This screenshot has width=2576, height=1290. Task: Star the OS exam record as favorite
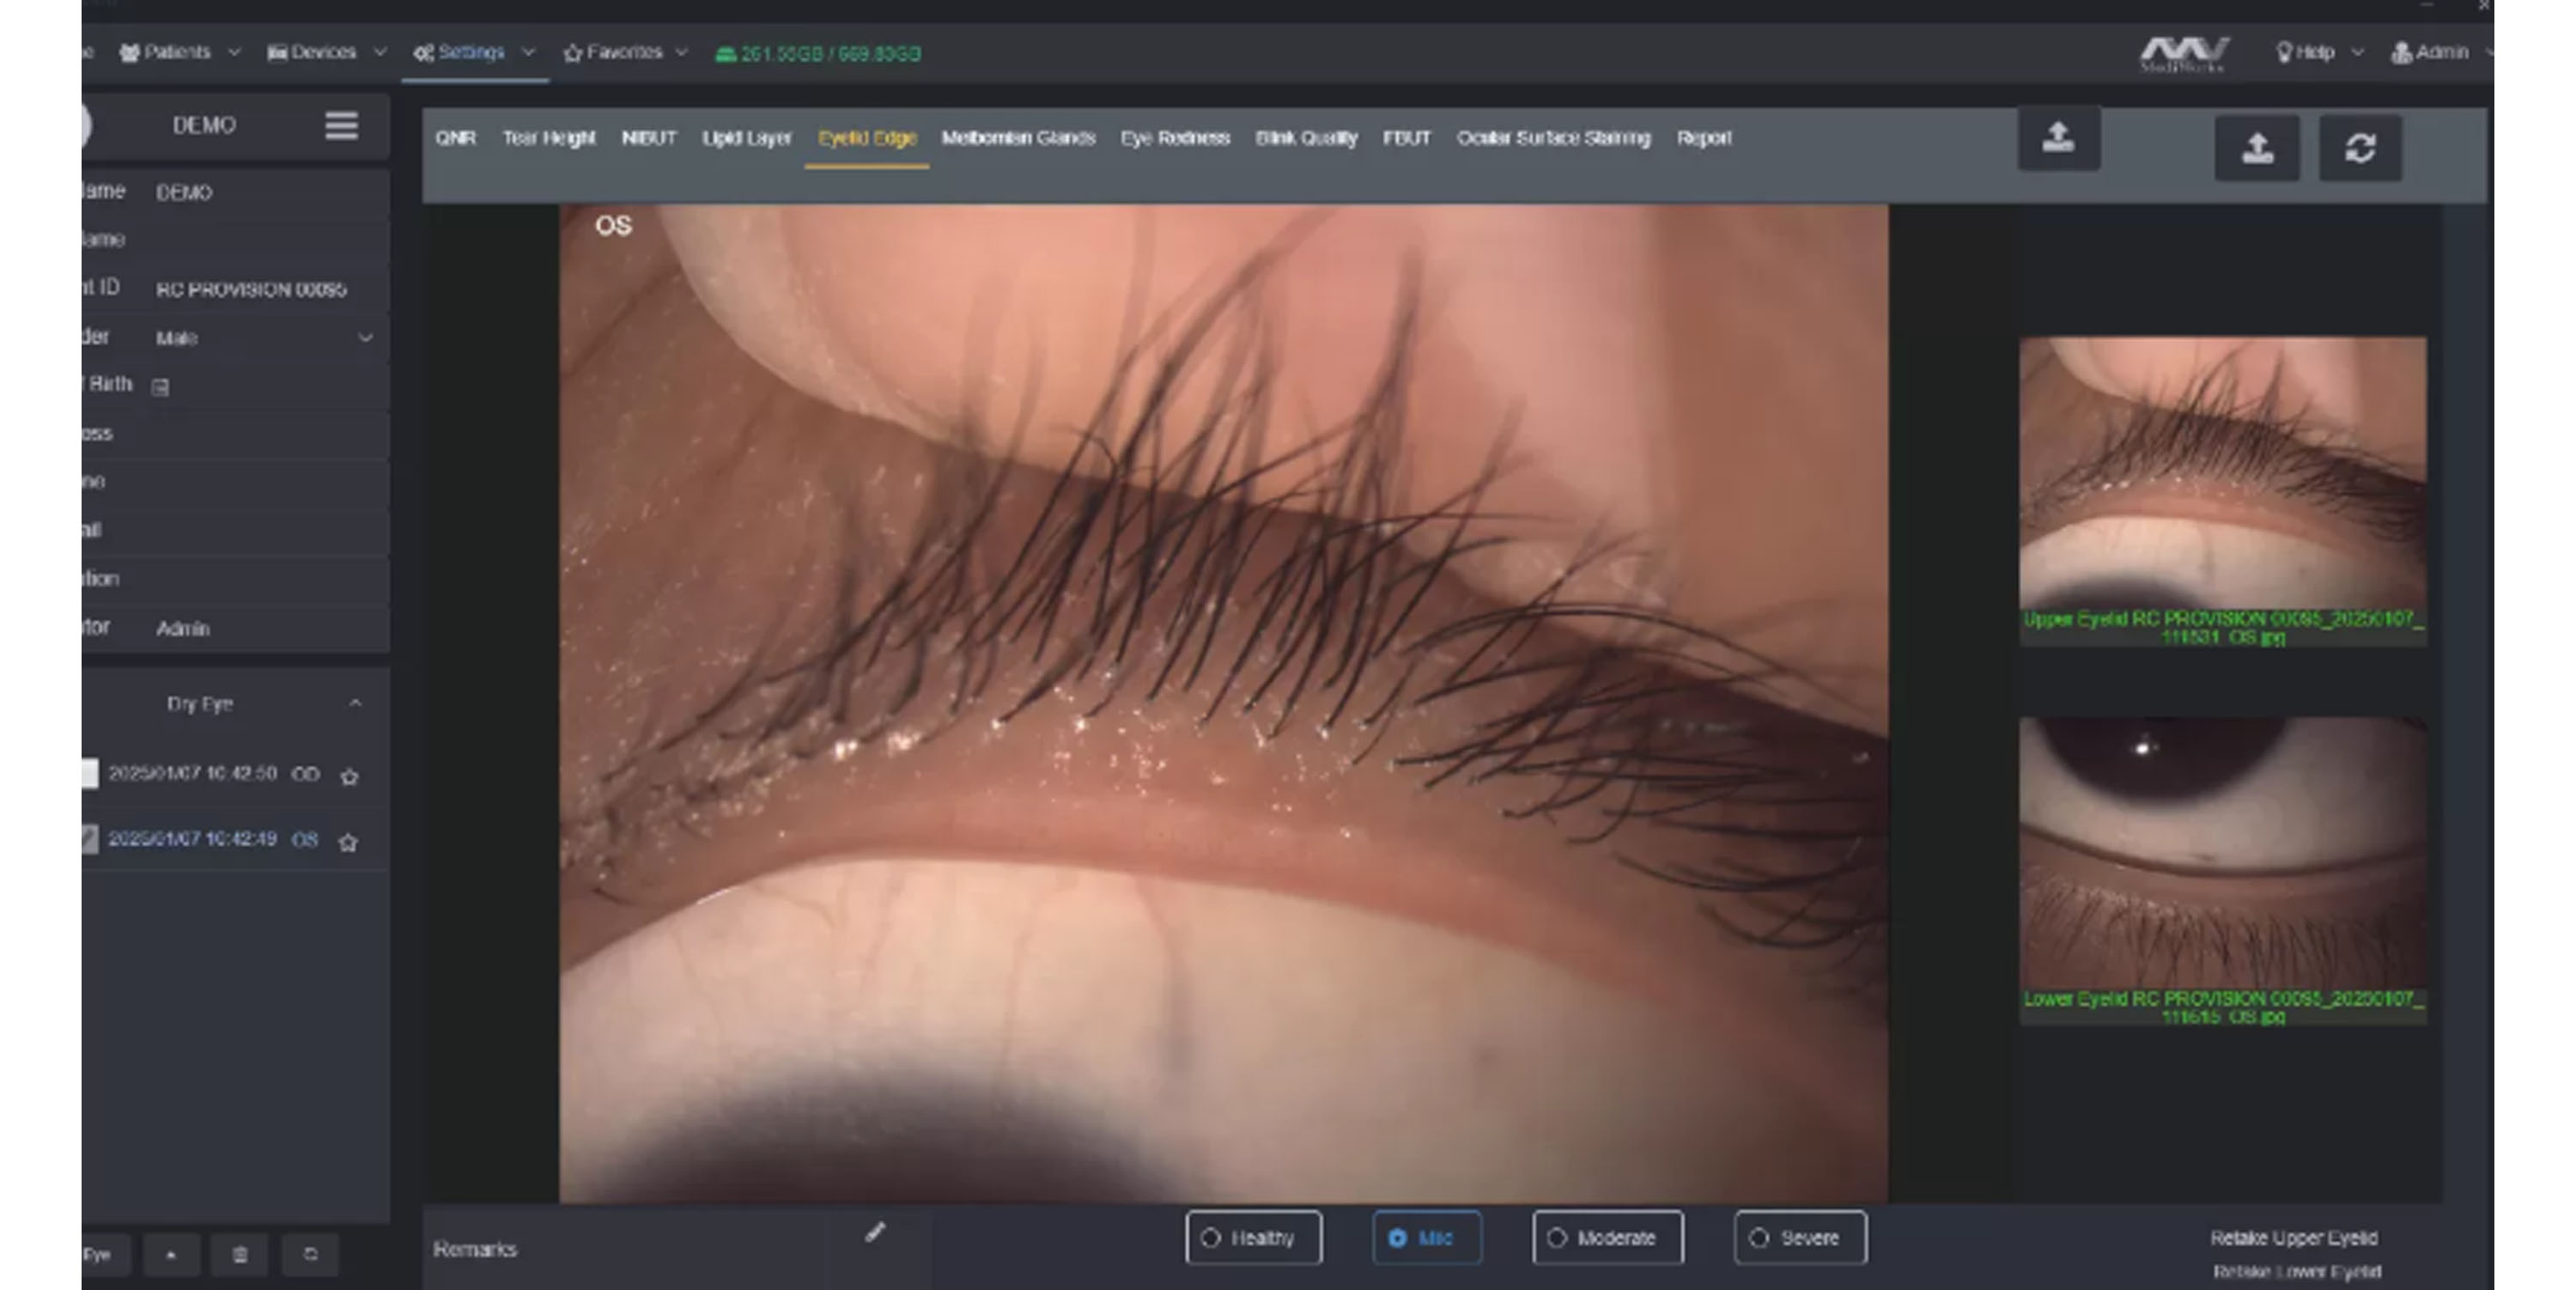348,842
